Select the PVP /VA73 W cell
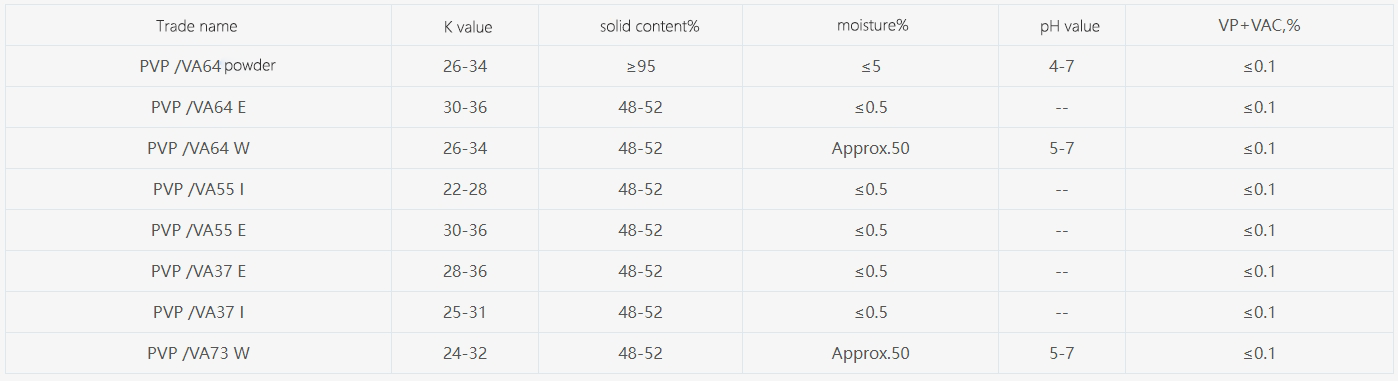The image size is (1398, 381). coord(198,353)
